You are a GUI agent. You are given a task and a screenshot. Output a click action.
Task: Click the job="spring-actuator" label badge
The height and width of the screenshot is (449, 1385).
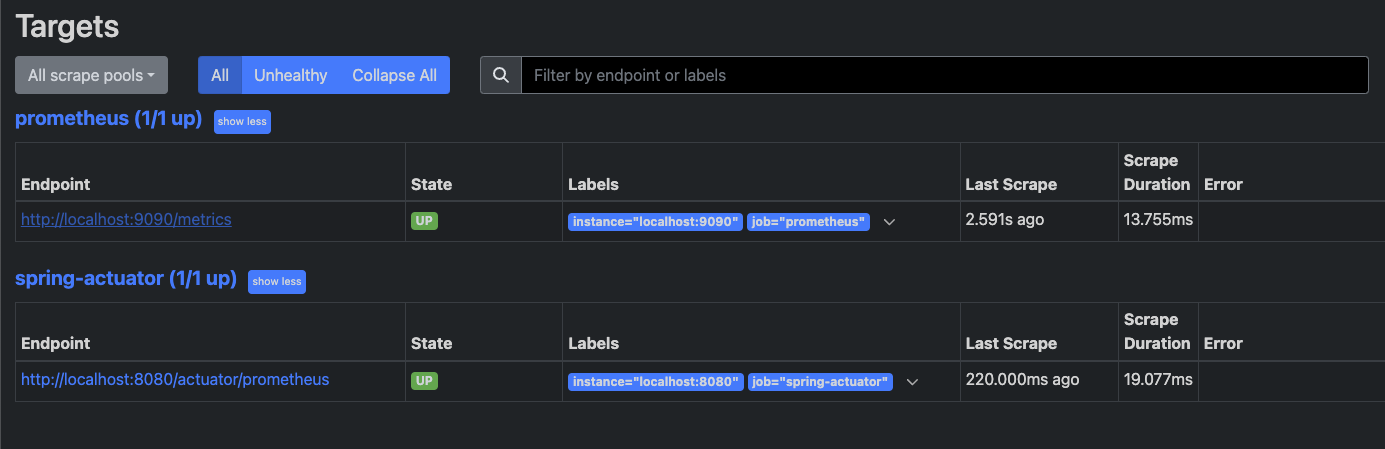coord(819,381)
